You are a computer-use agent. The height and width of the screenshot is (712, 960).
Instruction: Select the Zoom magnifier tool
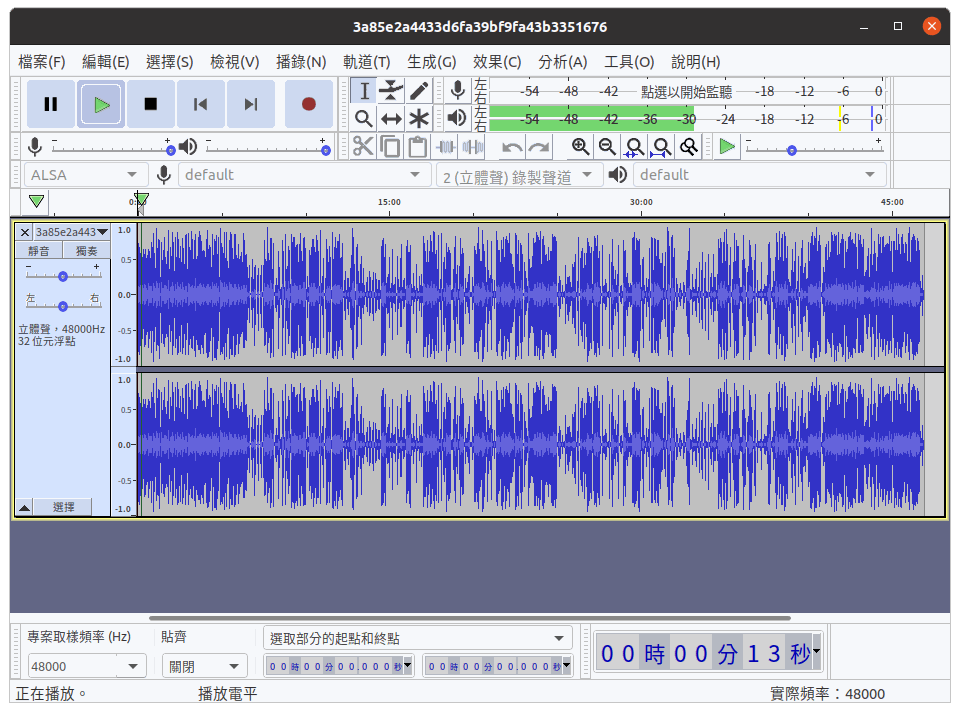[x=364, y=118]
